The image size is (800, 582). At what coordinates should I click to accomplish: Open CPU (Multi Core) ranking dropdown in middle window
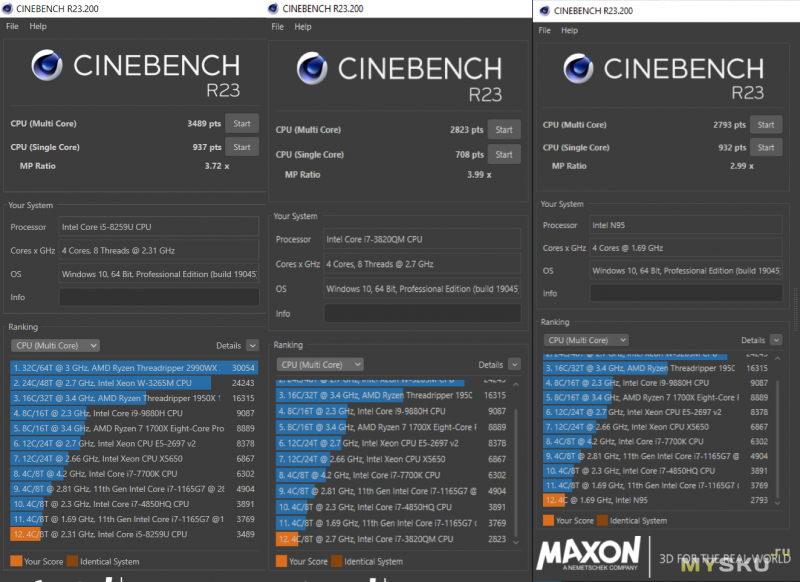(x=320, y=365)
